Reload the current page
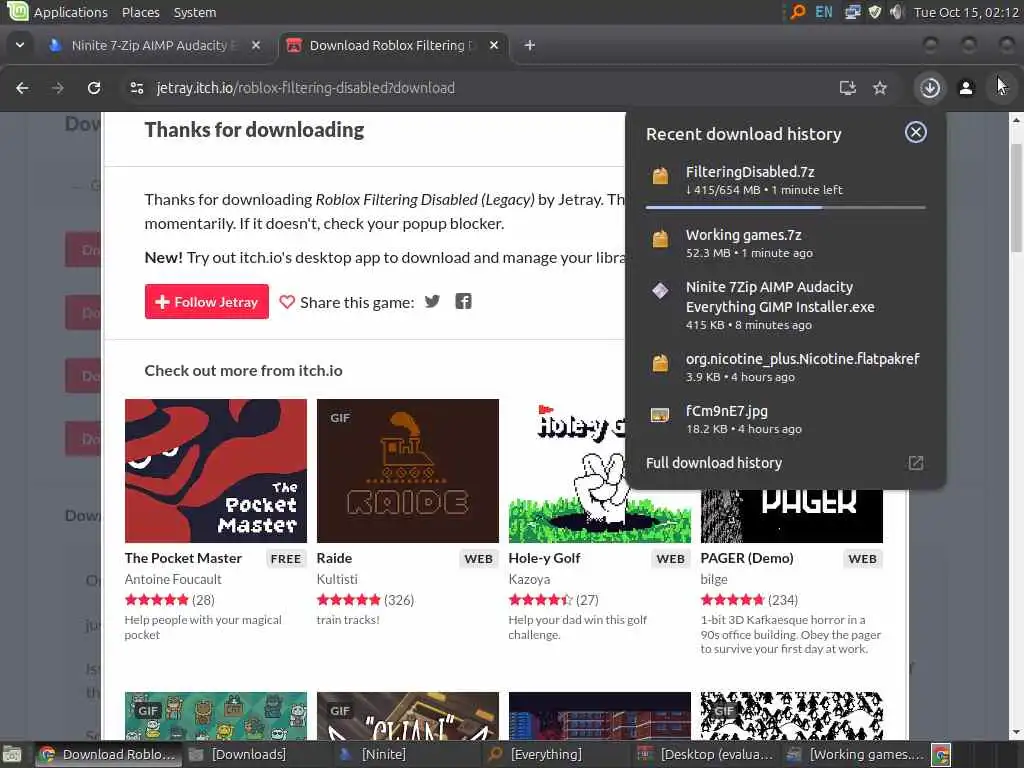Viewport: 1024px width, 768px height. click(94, 88)
